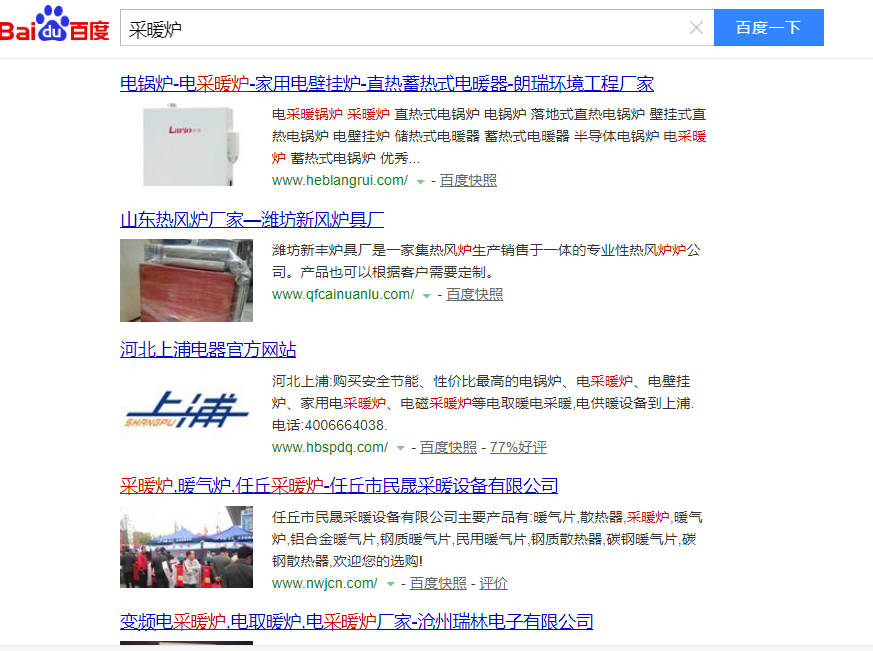Click the search field containing 采暖炉
Screen dimensions: 873x651
(x=400, y=28)
